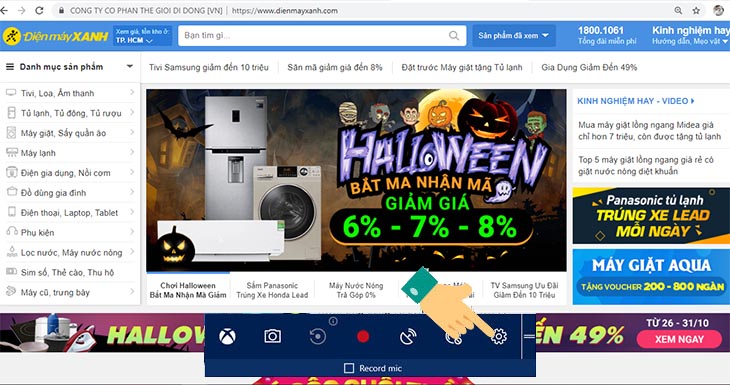The height and width of the screenshot is (385, 730).
Task: Open 'Săn mã giảm giá đến 8%' link
Action: [335, 68]
